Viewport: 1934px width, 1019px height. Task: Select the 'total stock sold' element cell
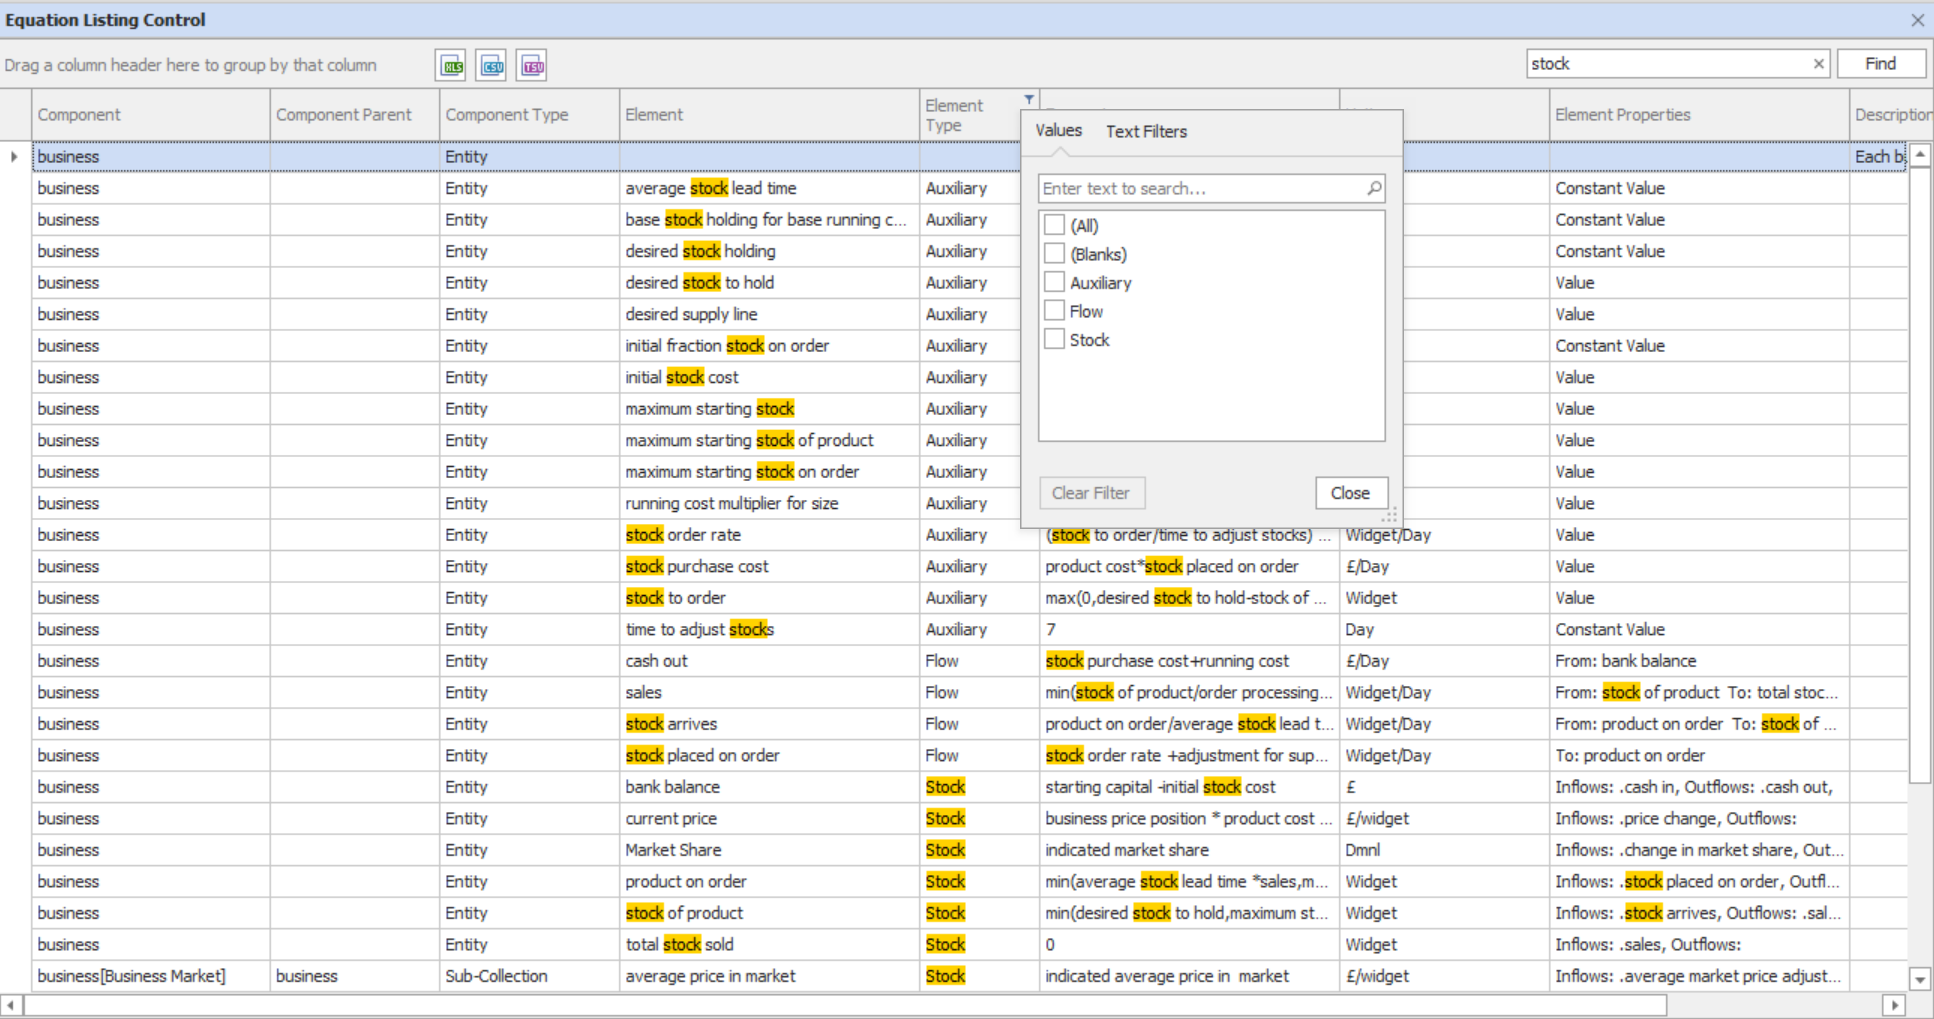pos(769,944)
